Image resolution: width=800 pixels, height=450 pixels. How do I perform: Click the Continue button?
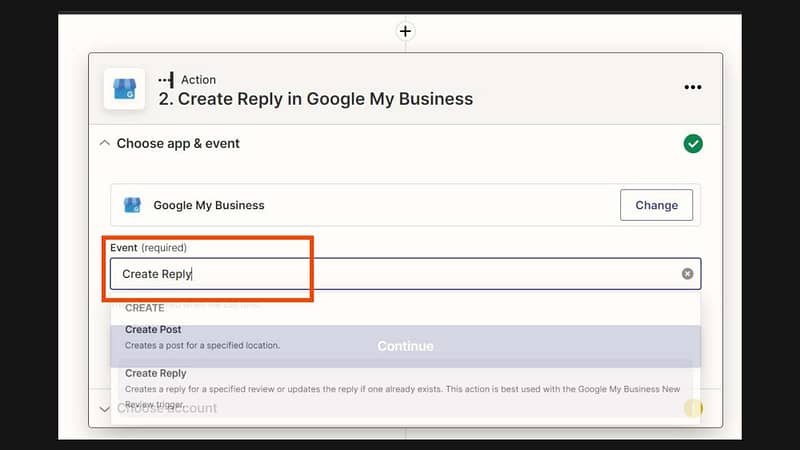[405, 346]
